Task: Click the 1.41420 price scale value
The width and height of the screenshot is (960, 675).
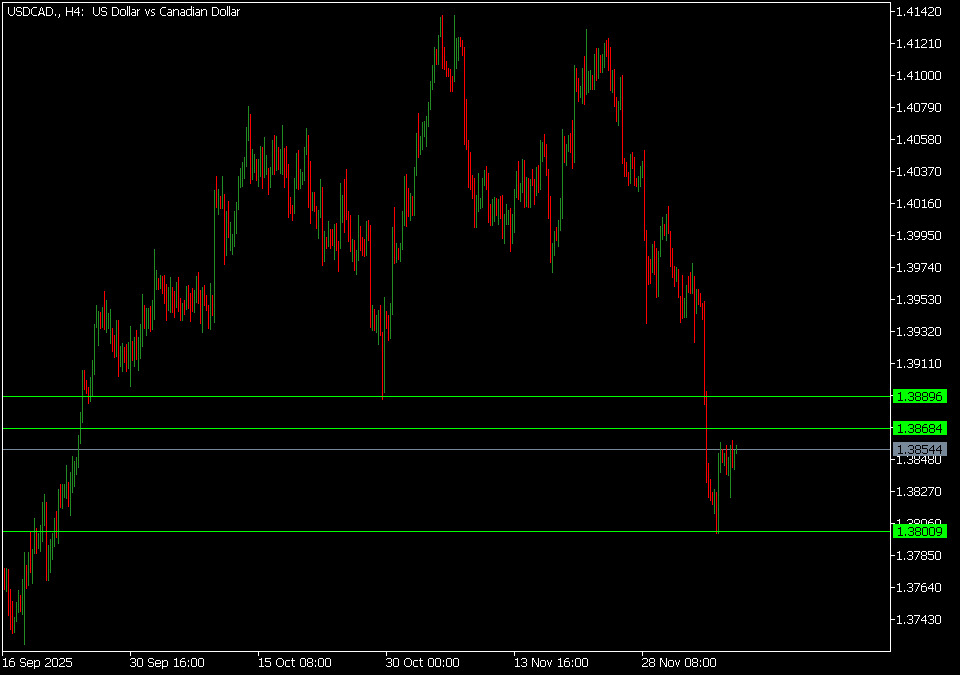Action: [x=919, y=12]
